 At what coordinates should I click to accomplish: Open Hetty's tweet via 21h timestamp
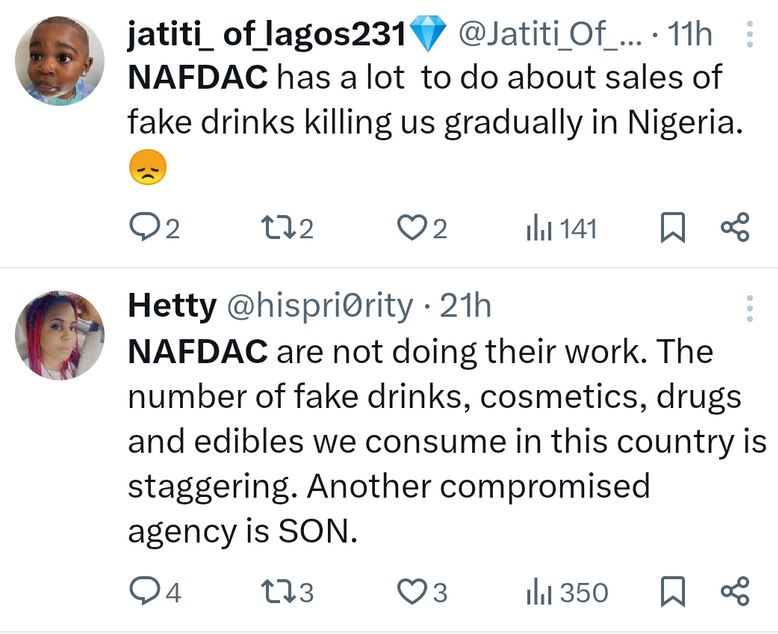click(x=466, y=306)
